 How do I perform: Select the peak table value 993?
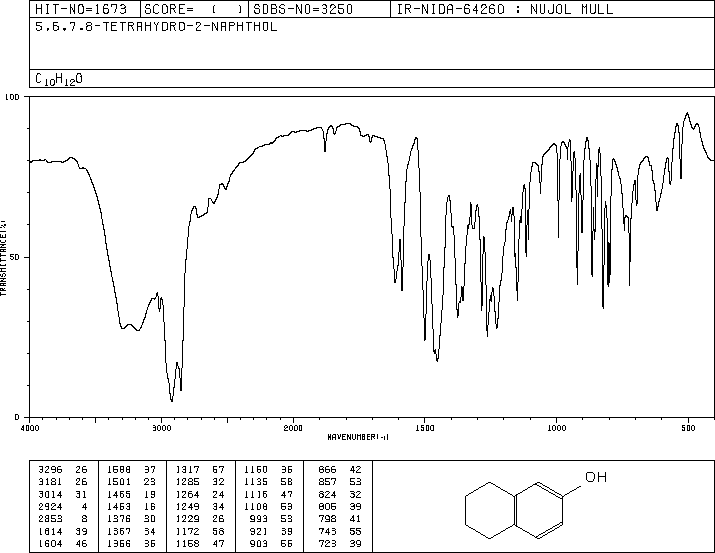tap(259, 519)
